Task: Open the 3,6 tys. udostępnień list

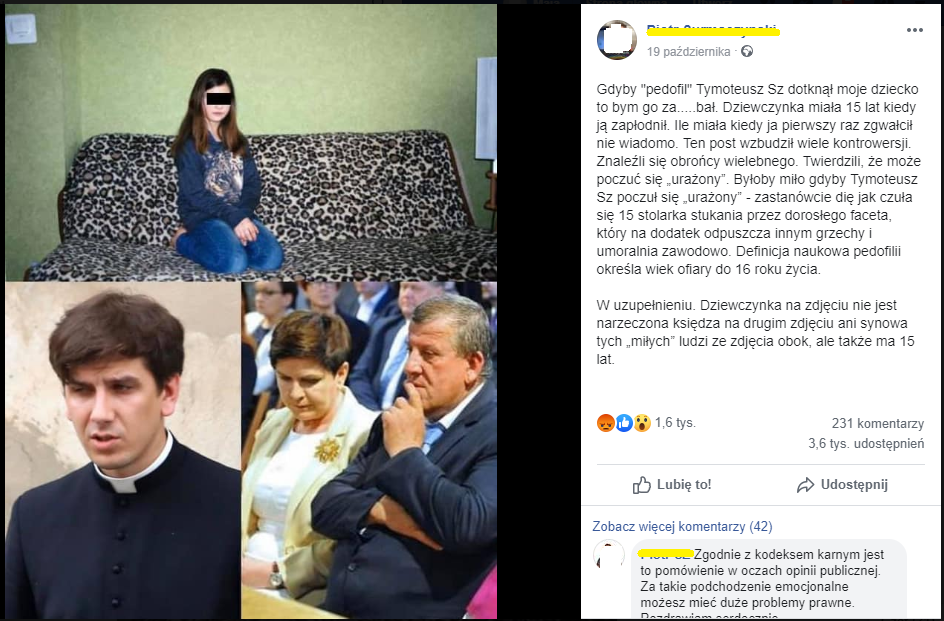Action: coord(866,444)
